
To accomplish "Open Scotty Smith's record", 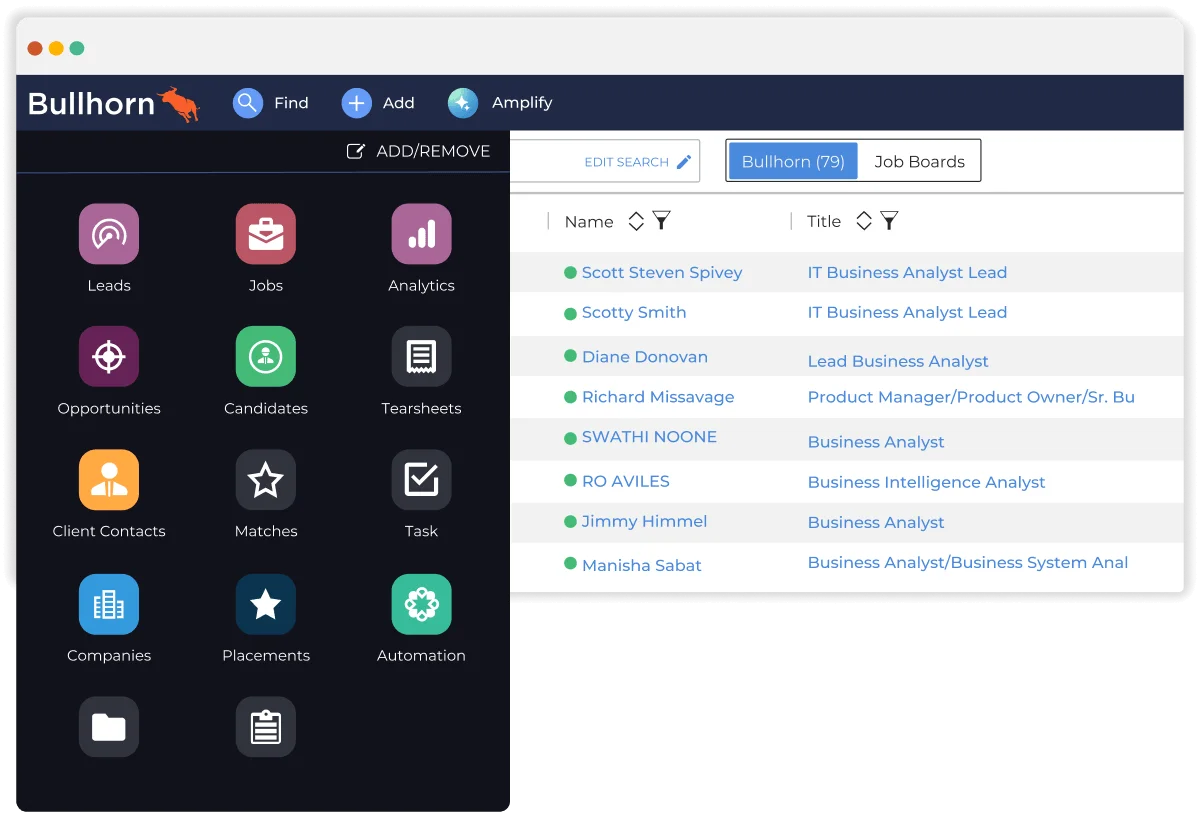I will [x=634, y=312].
